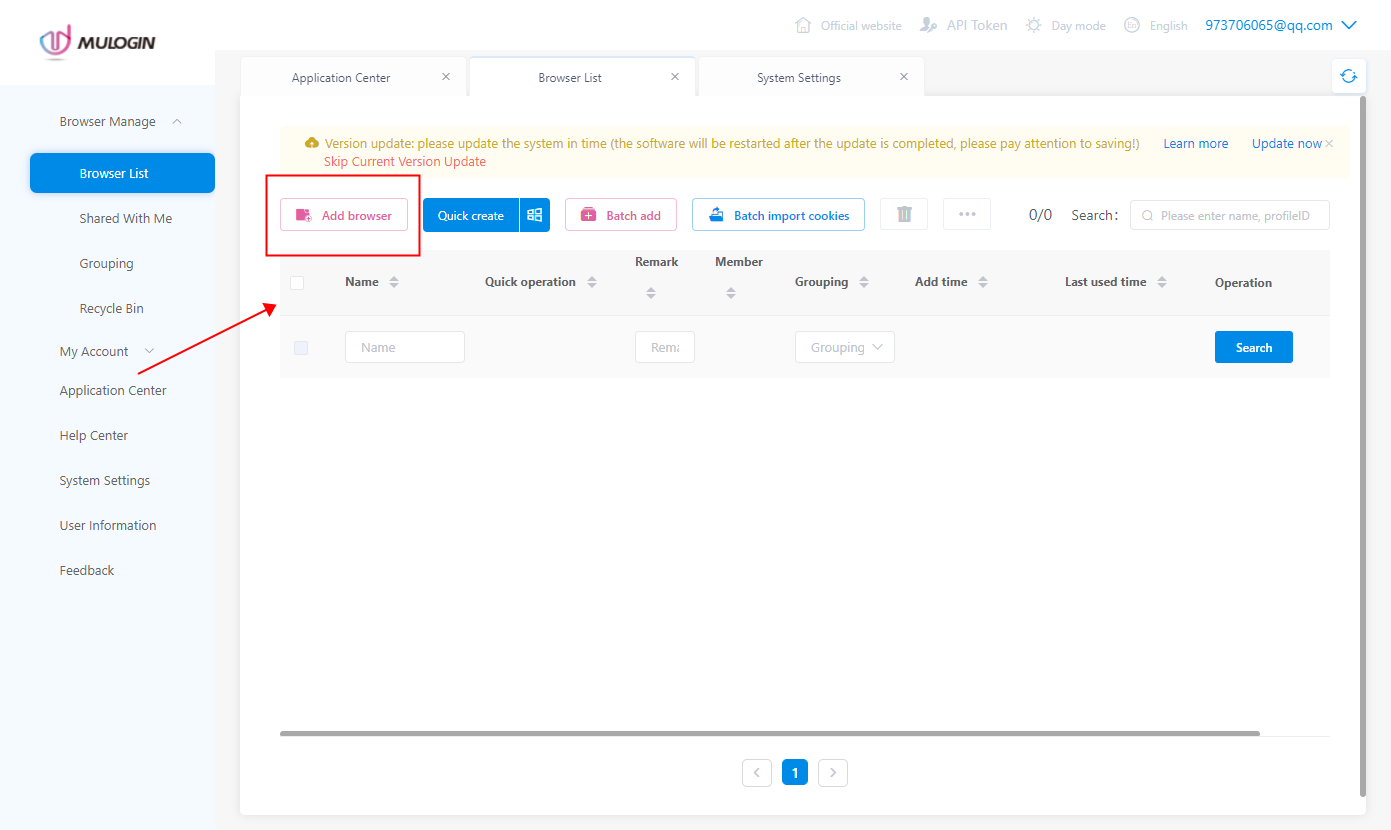Toggle Day mode sun icon
Image resolution: width=1391 pixels, height=830 pixels.
coord(1034,25)
